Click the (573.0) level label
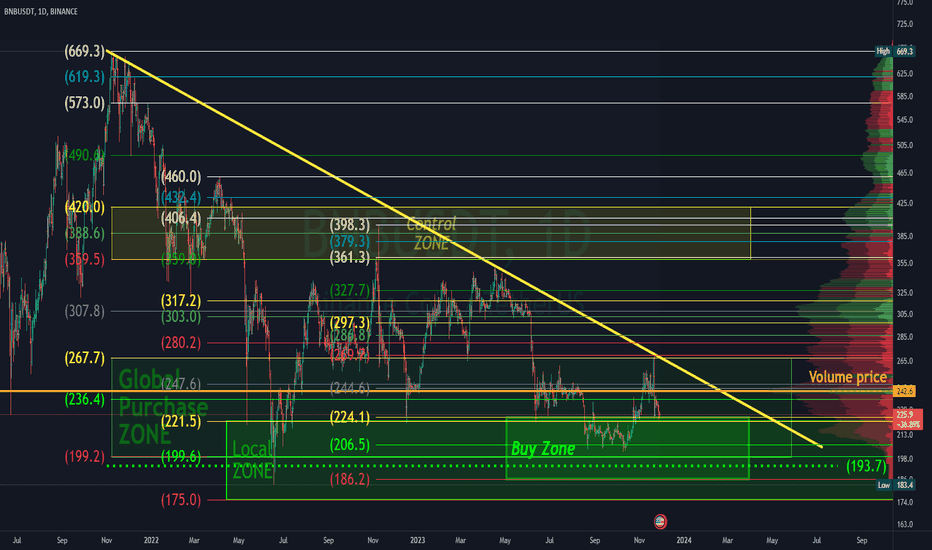Viewport: 932px width, 550px height. click(84, 103)
